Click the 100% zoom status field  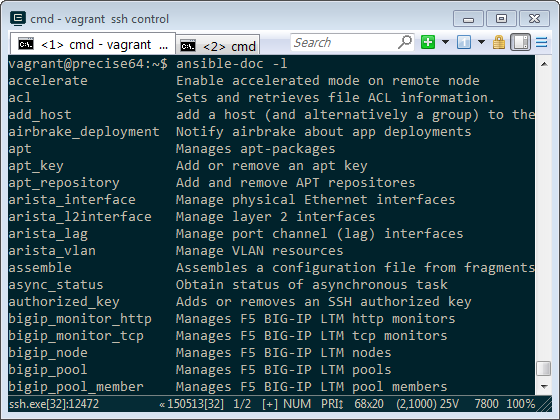click(520, 404)
